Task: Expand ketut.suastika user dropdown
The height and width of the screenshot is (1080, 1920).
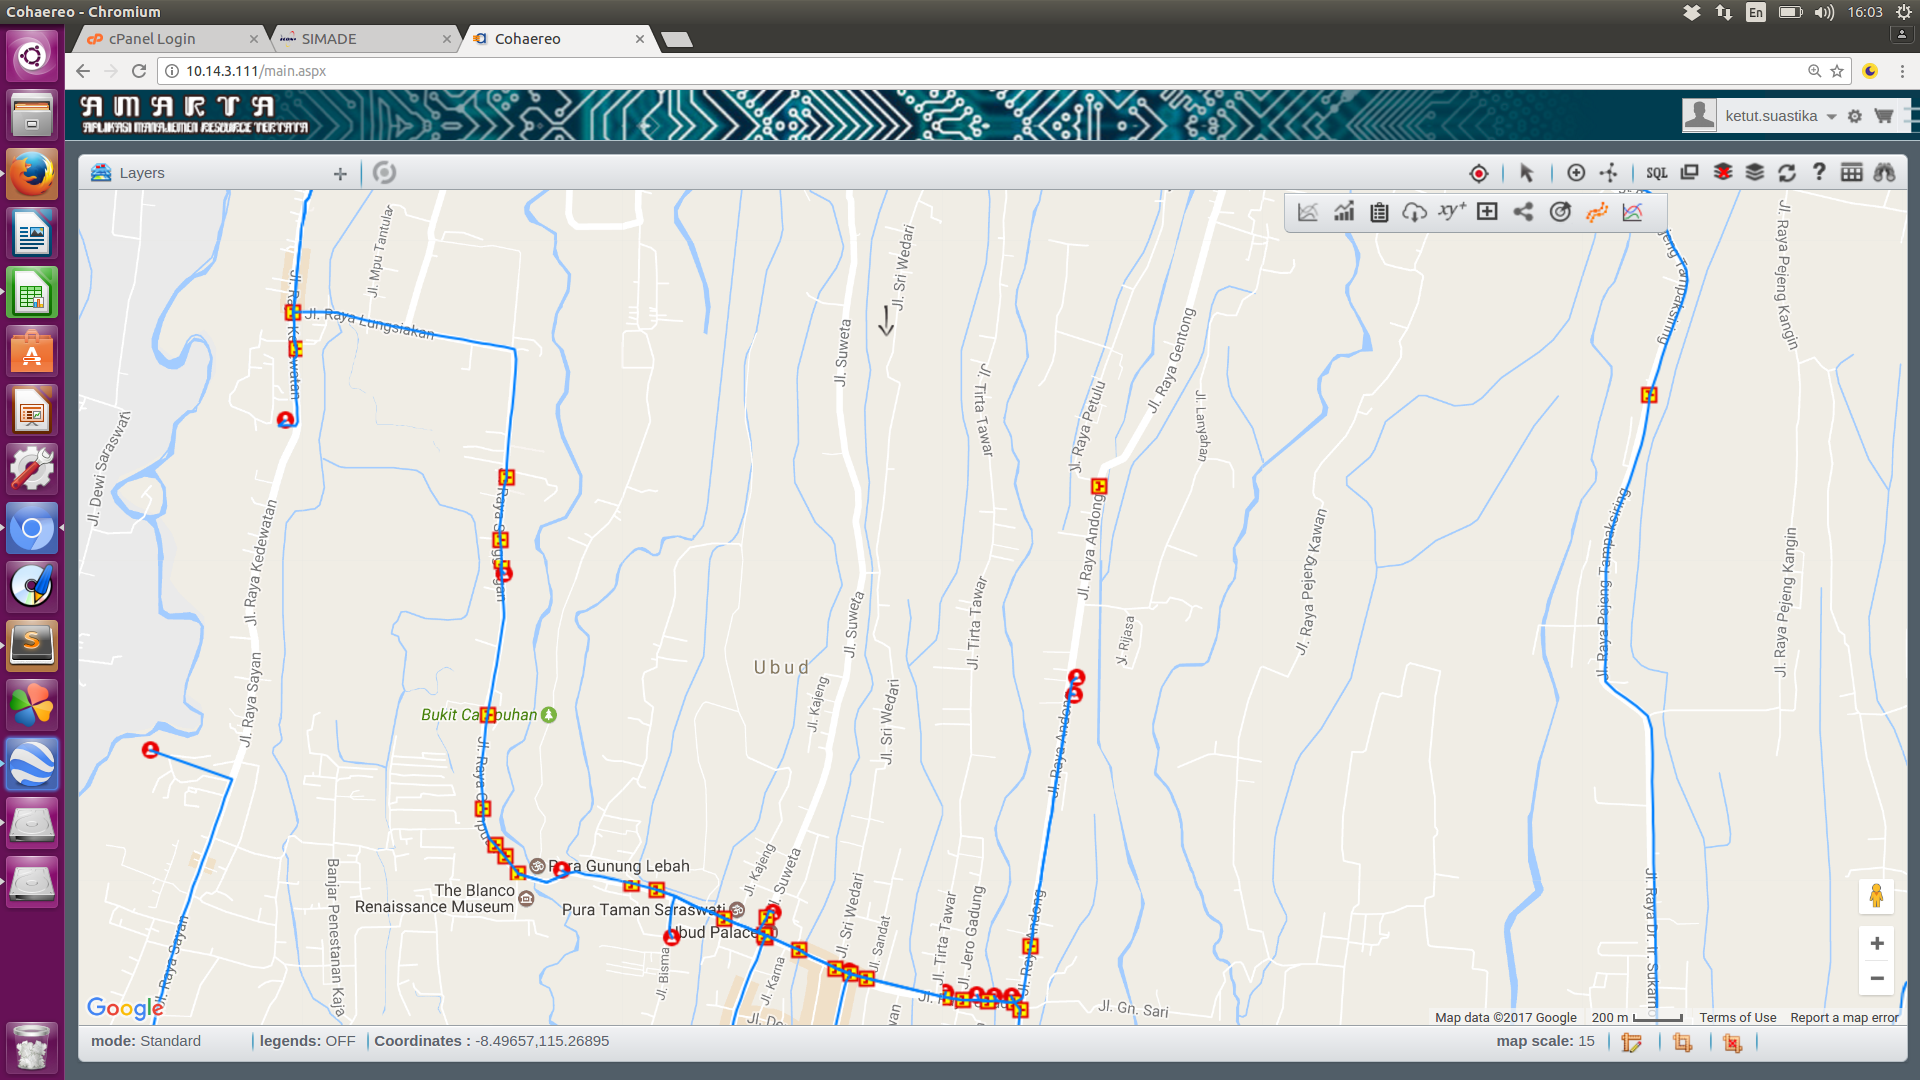Action: (1831, 117)
